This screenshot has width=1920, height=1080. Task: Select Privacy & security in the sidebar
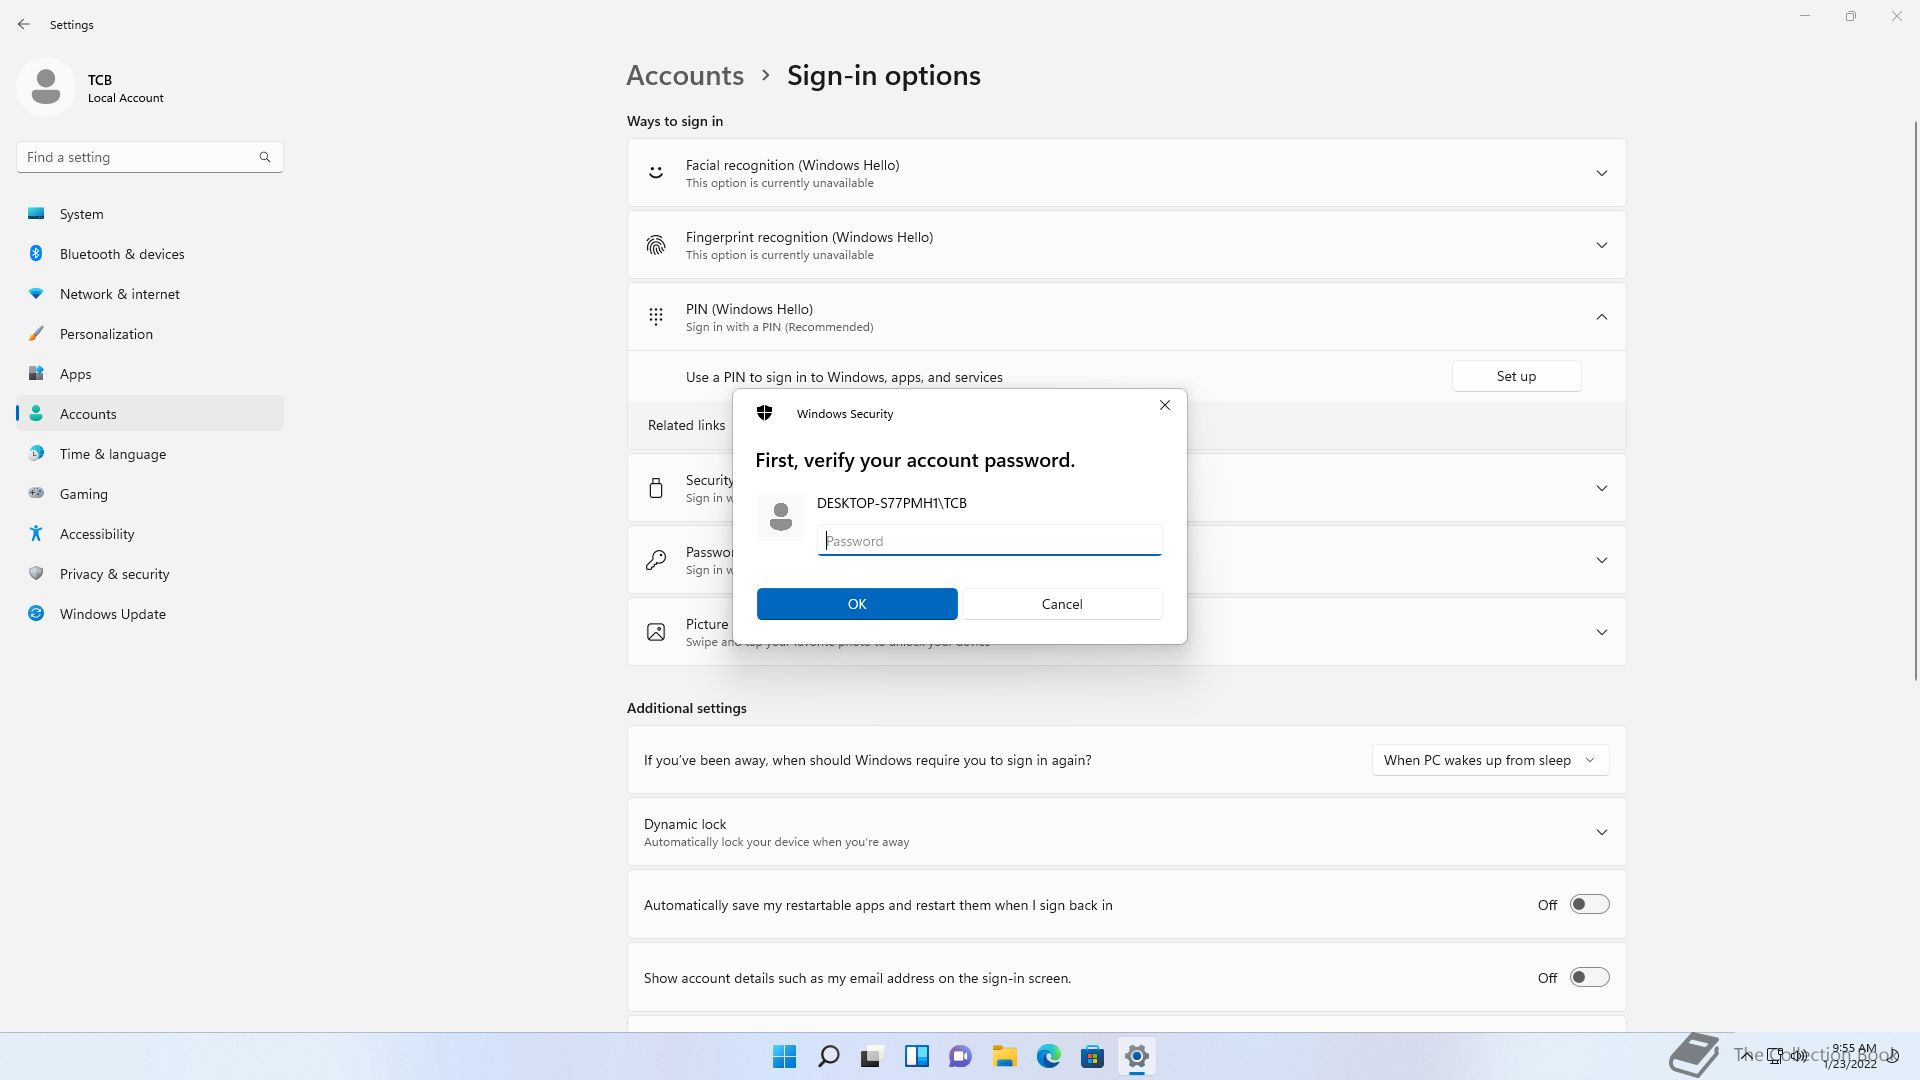pos(114,574)
